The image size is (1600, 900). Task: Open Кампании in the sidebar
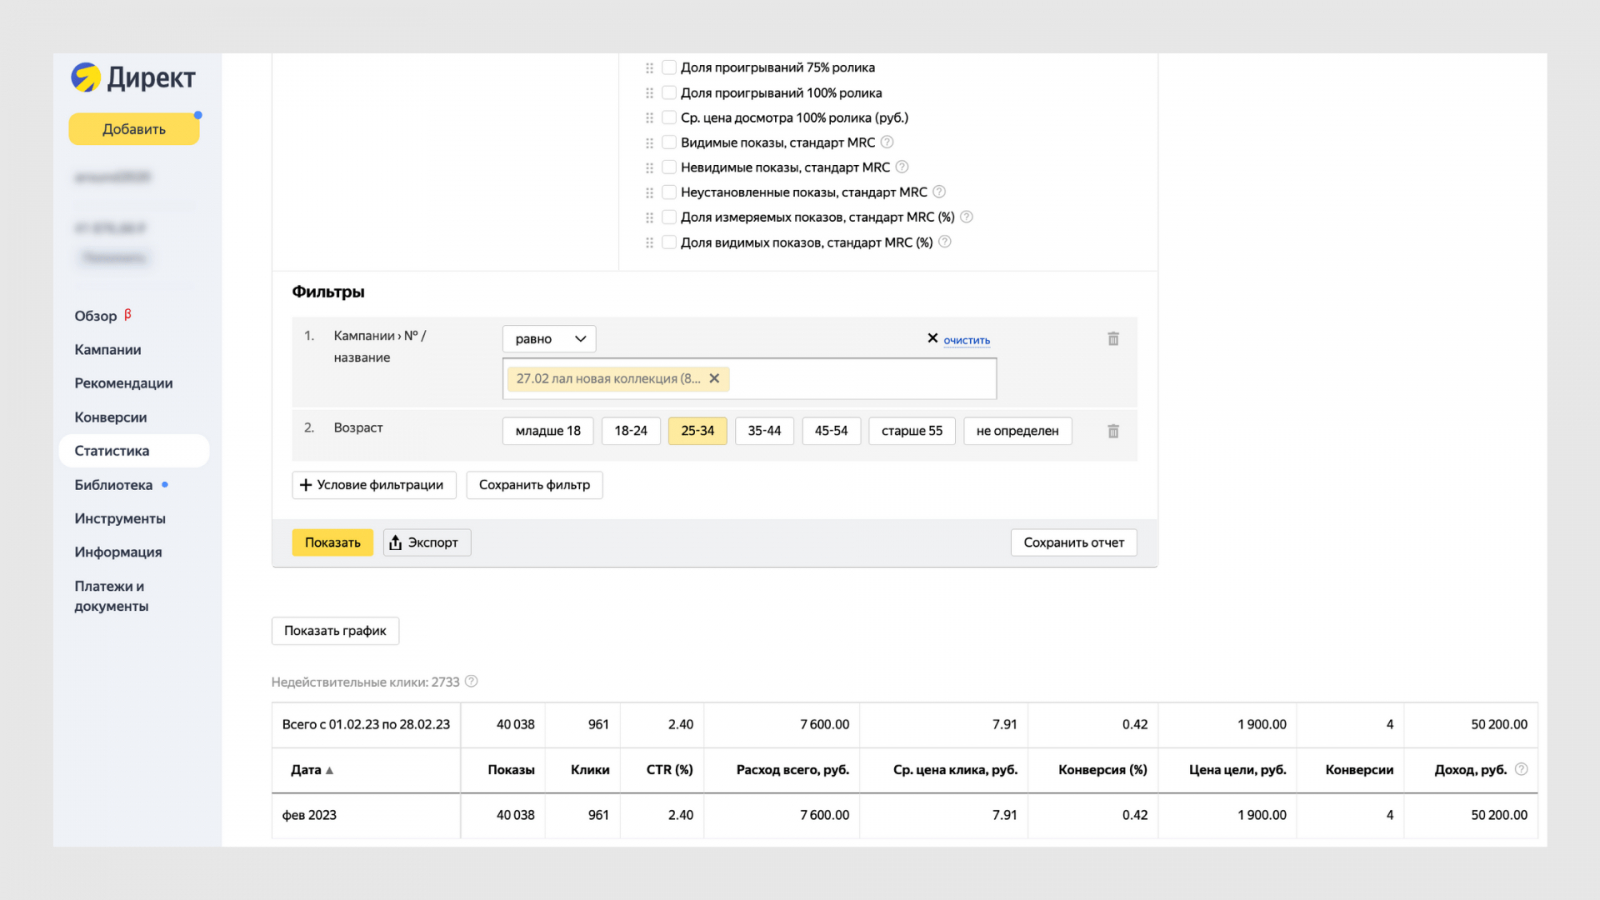click(108, 350)
